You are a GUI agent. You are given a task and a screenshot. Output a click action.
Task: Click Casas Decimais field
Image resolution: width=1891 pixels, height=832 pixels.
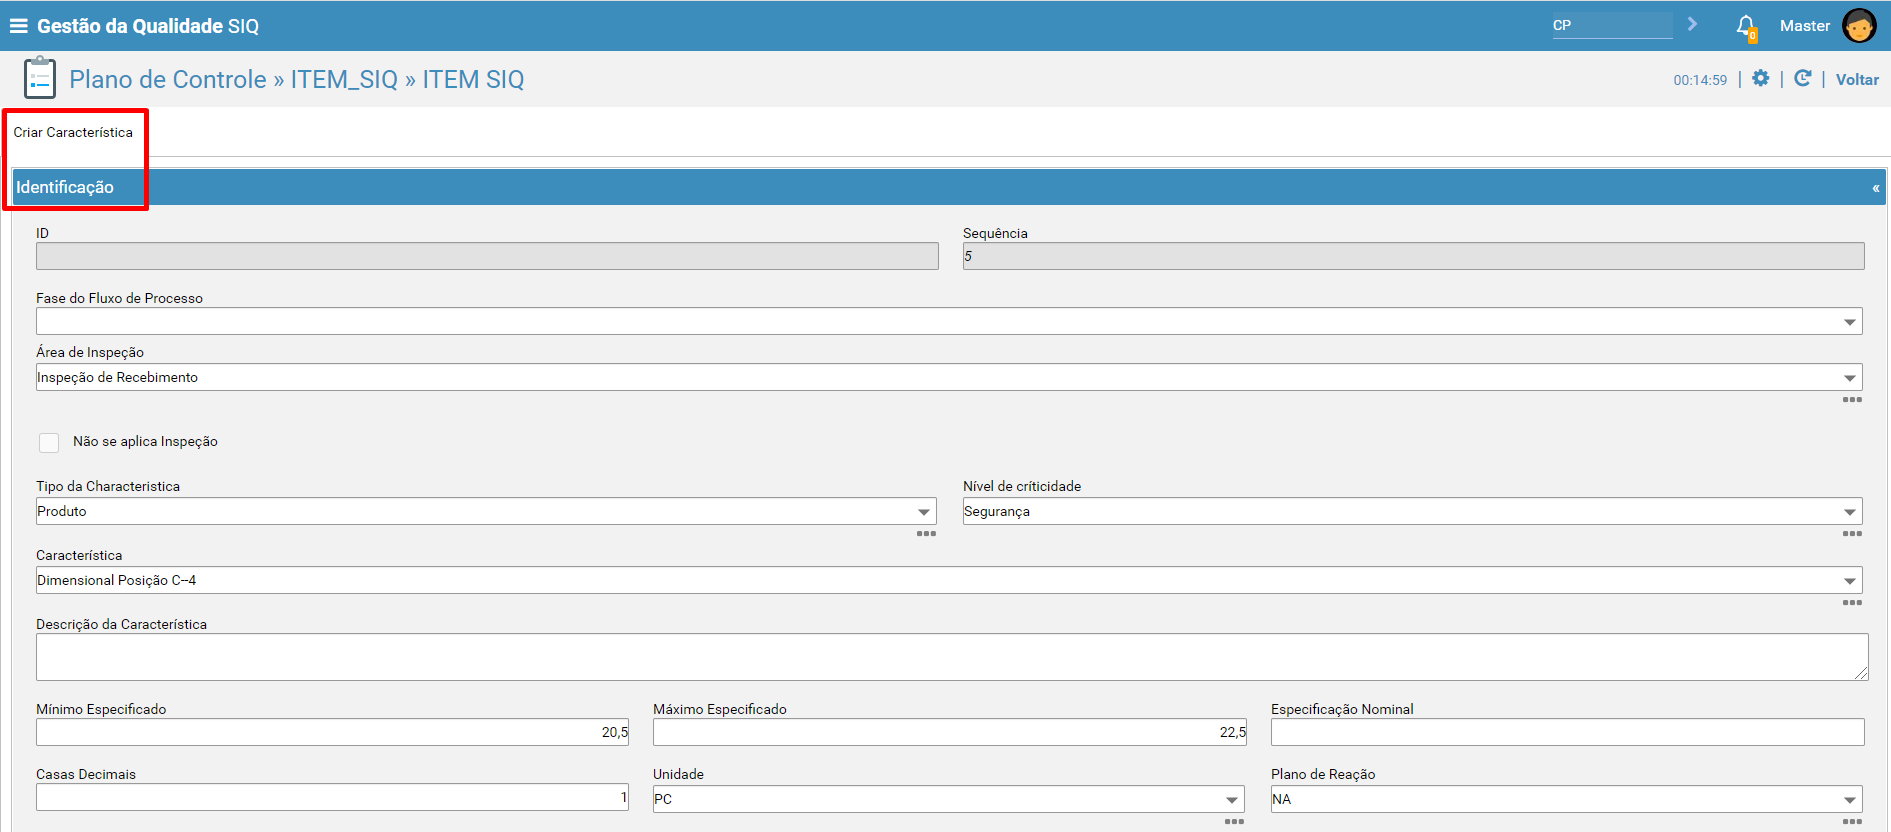click(332, 797)
